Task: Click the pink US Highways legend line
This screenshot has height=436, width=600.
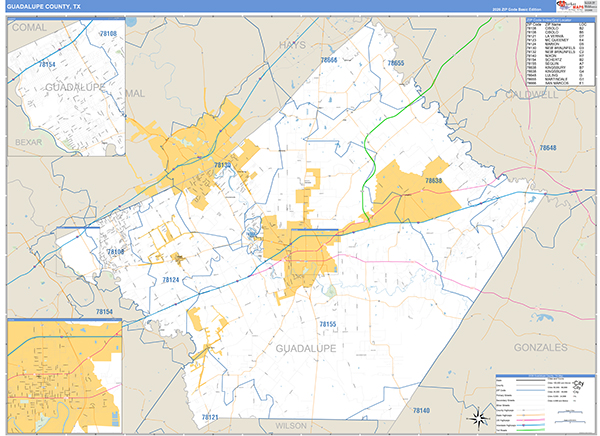Action: tap(530, 420)
